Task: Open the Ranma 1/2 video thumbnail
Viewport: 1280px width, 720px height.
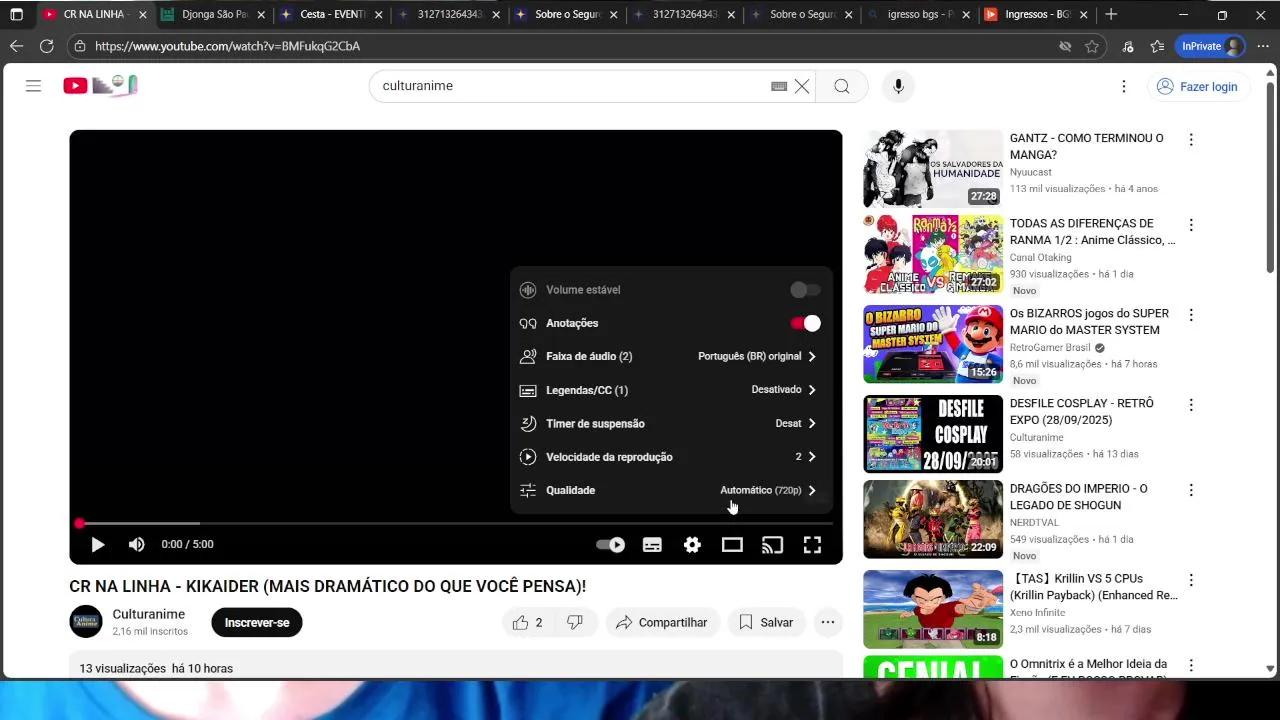Action: pos(933,254)
